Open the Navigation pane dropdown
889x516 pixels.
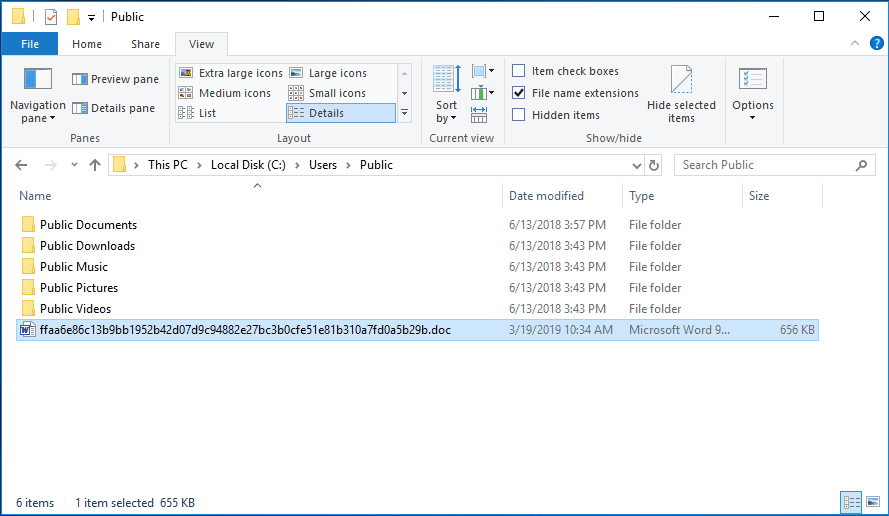coord(38,94)
